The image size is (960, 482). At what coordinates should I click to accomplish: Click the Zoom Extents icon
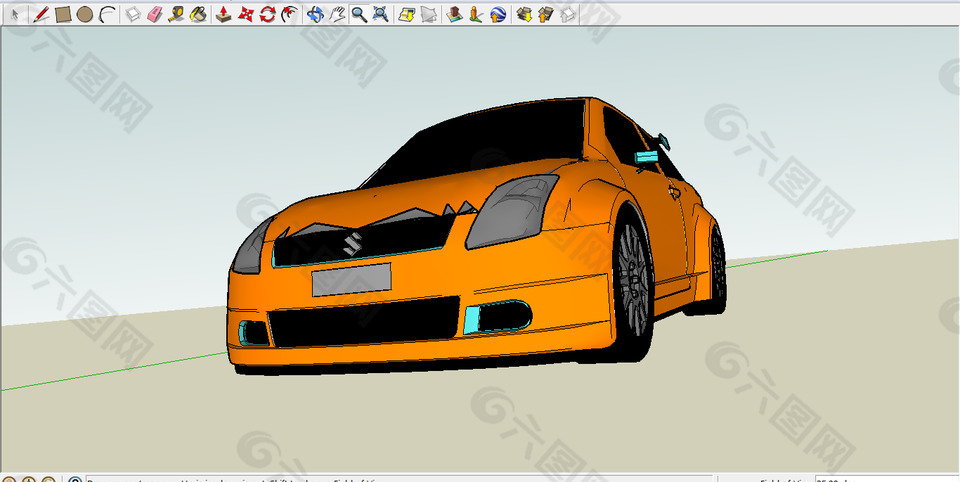click(x=380, y=14)
